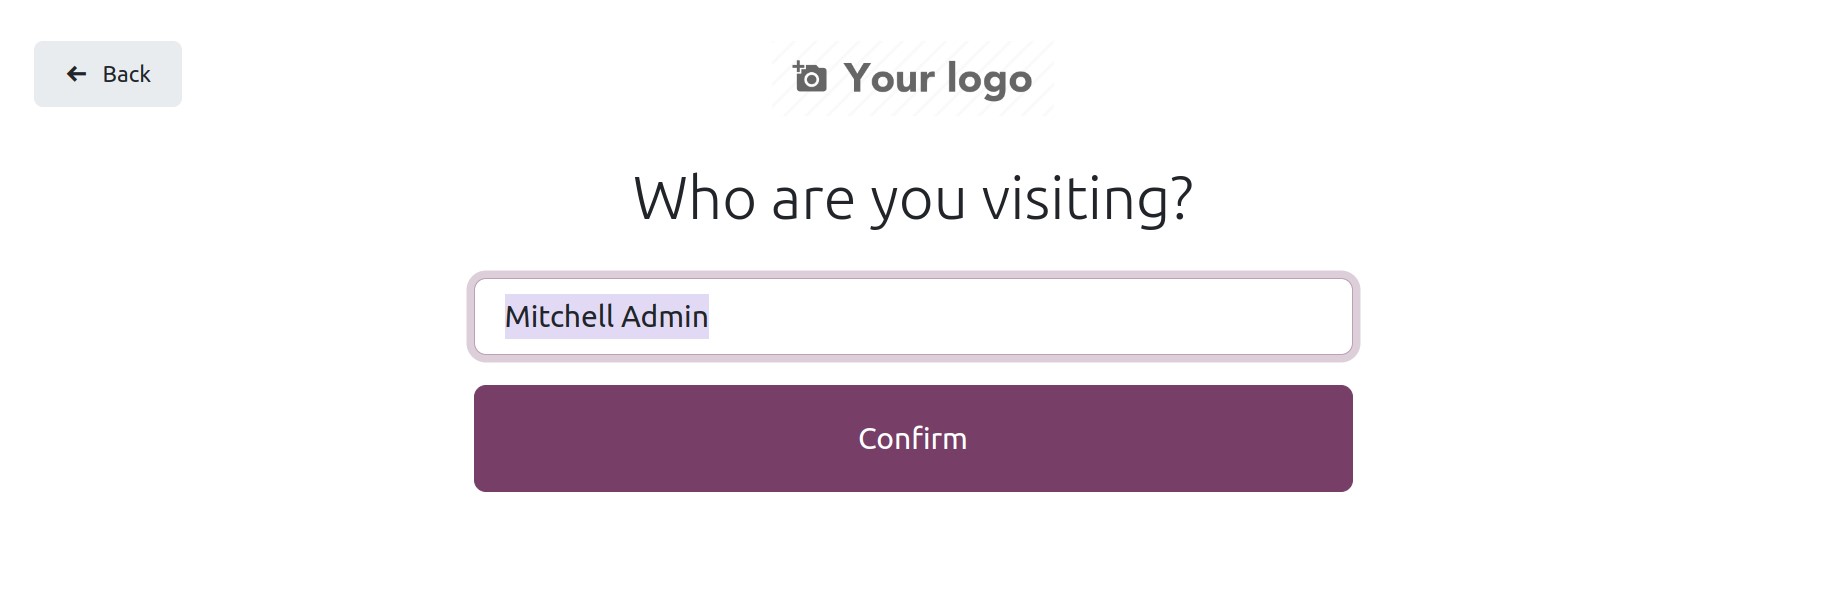This screenshot has height=613, width=1837.
Task: Click the word 'Admin' in the input
Action: pyautogui.click(x=664, y=317)
